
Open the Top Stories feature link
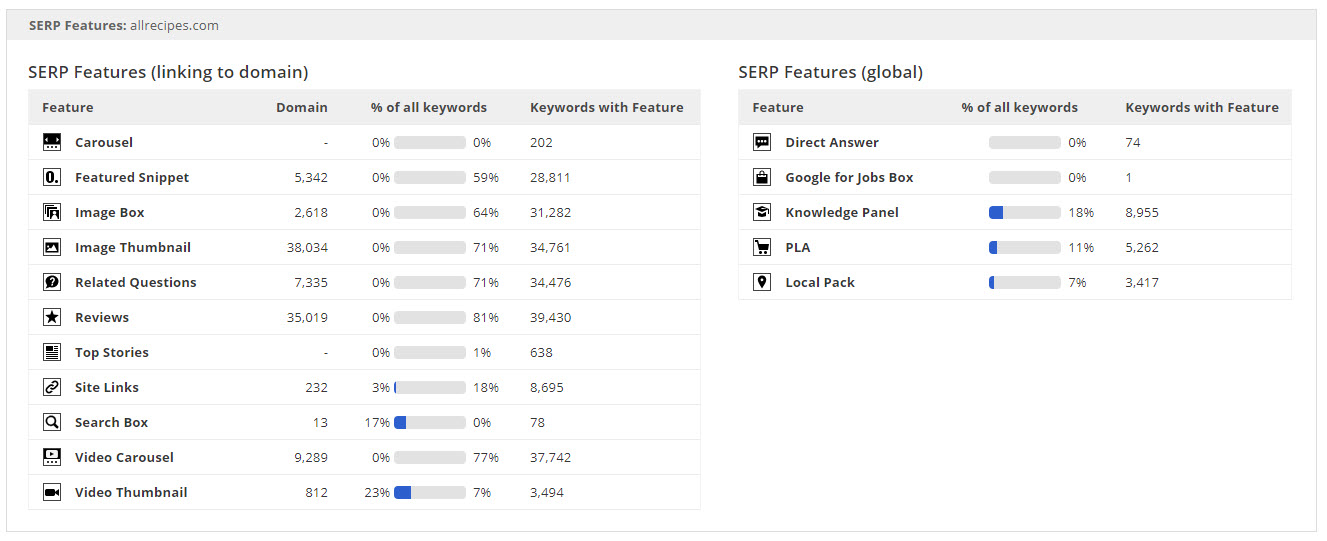tap(111, 352)
